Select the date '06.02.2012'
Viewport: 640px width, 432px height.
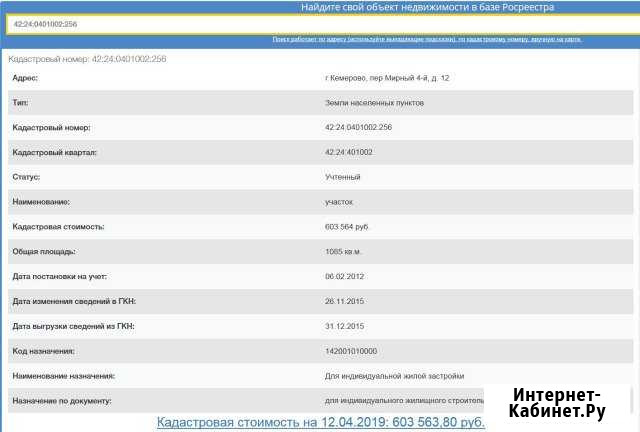click(344, 276)
